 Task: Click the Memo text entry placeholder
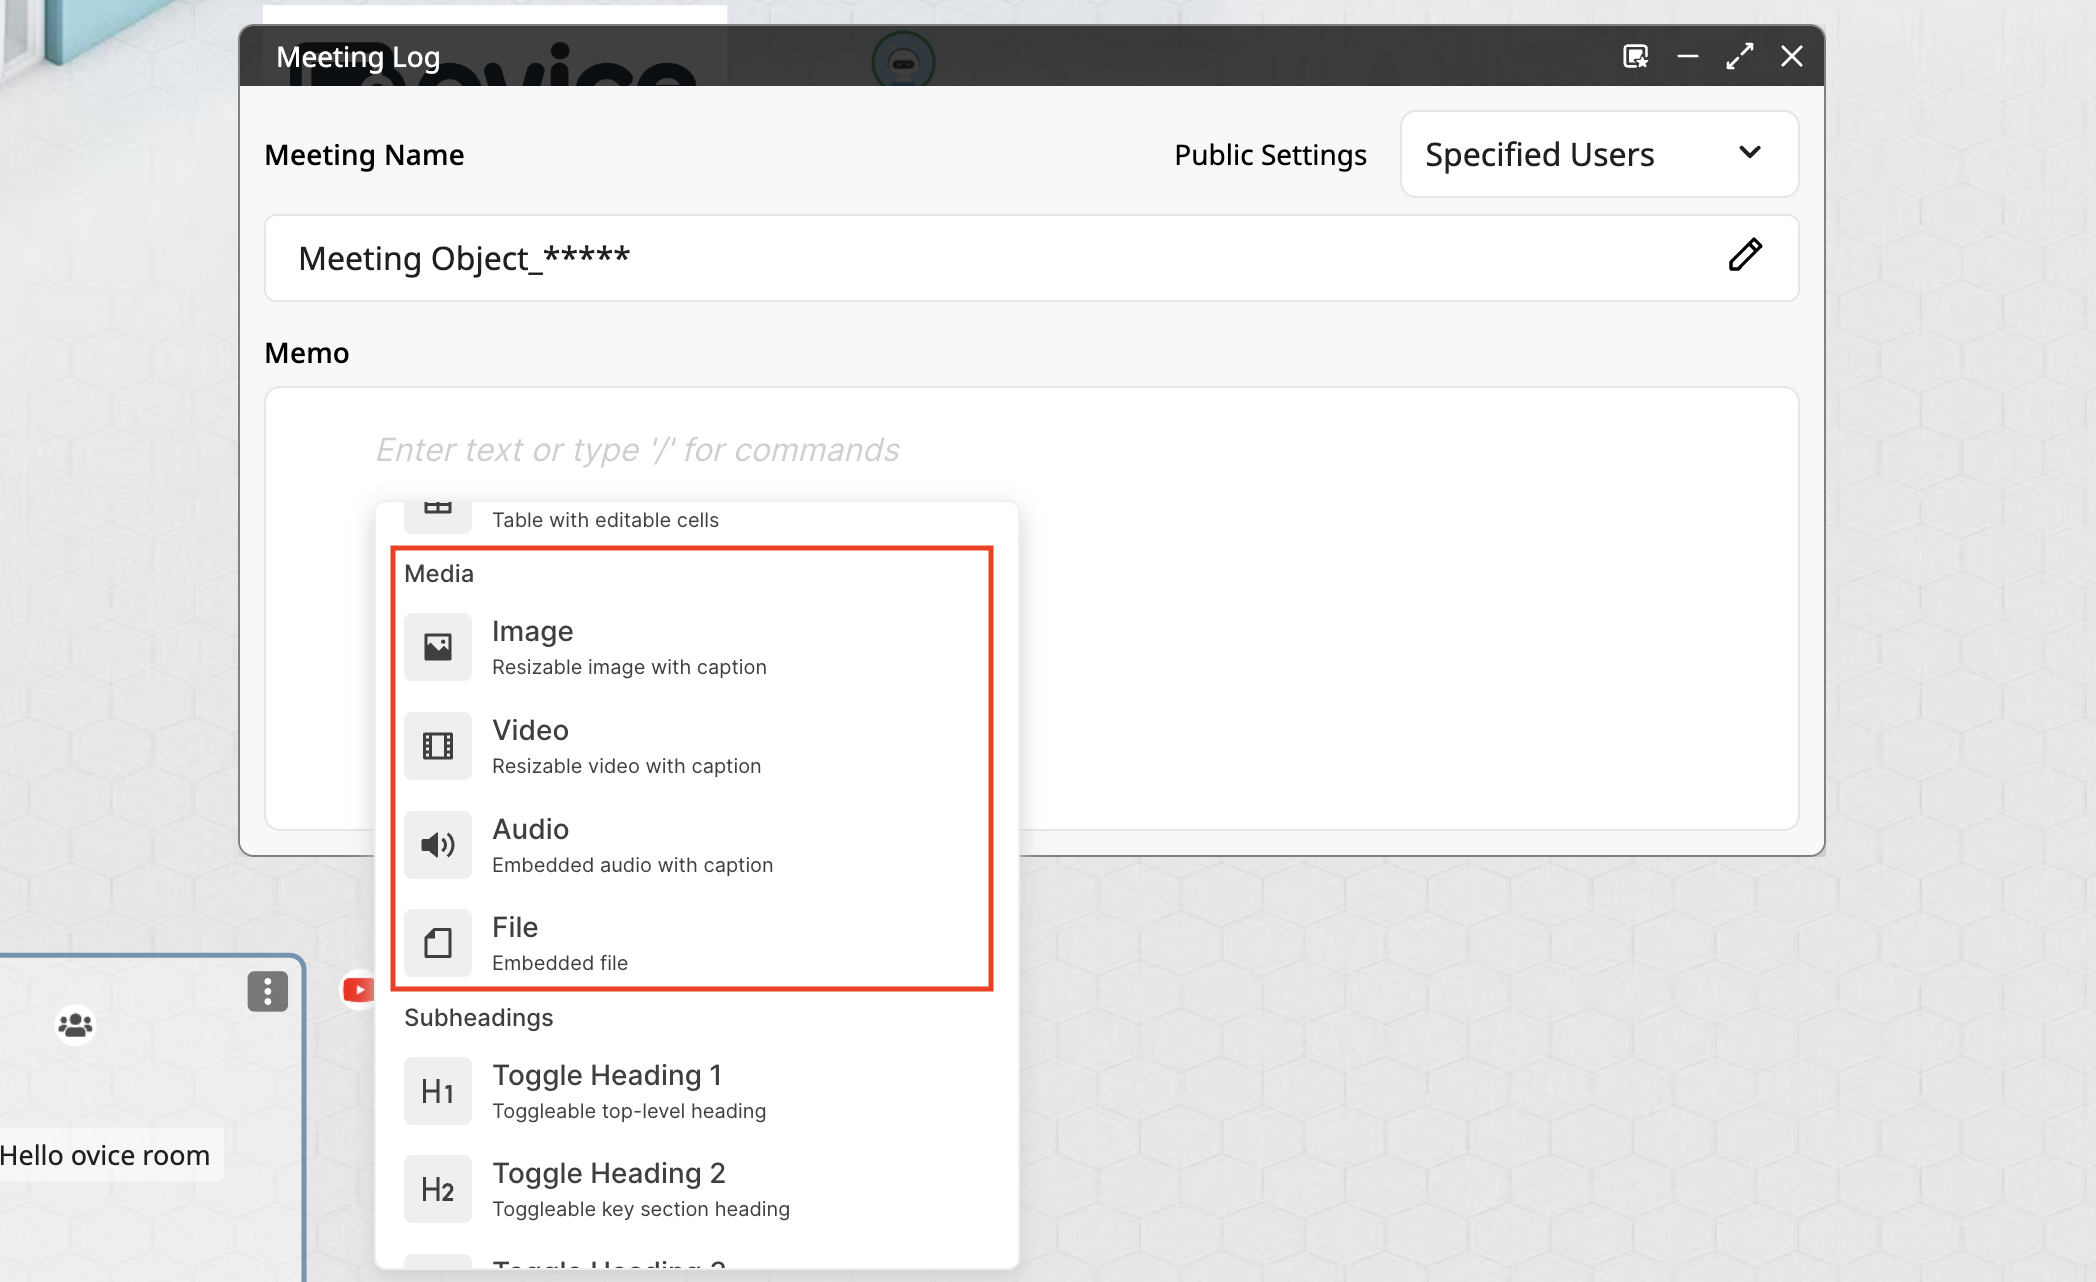637,450
